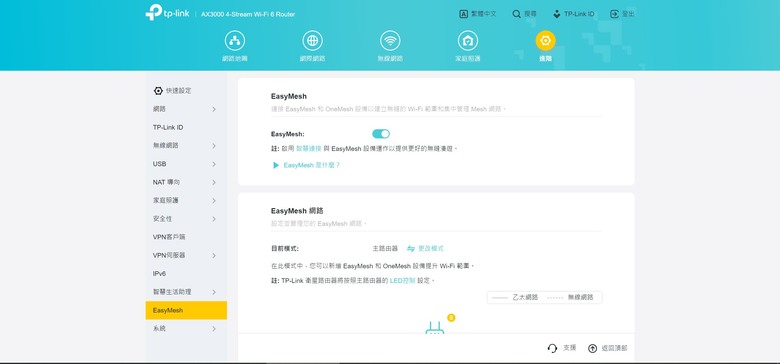Expand the NAT 轉向 sidebar chevron

point(214,182)
